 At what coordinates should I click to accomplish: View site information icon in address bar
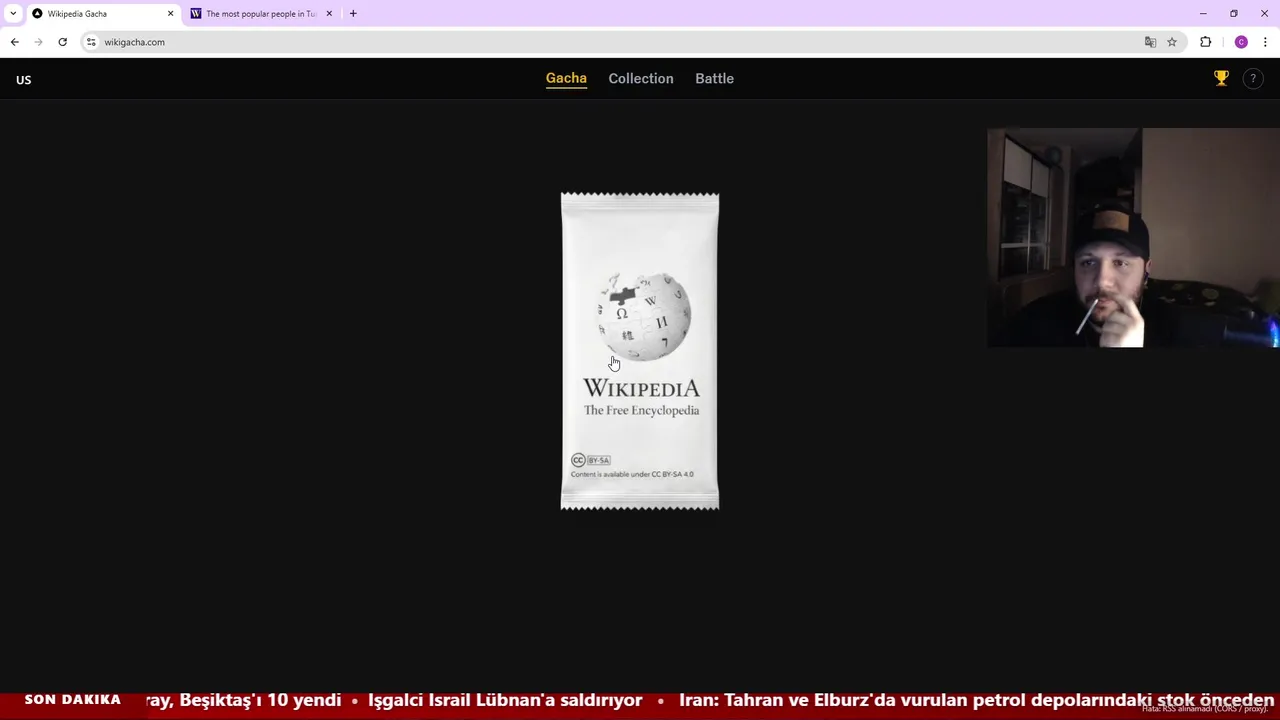pyautogui.click(x=91, y=42)
